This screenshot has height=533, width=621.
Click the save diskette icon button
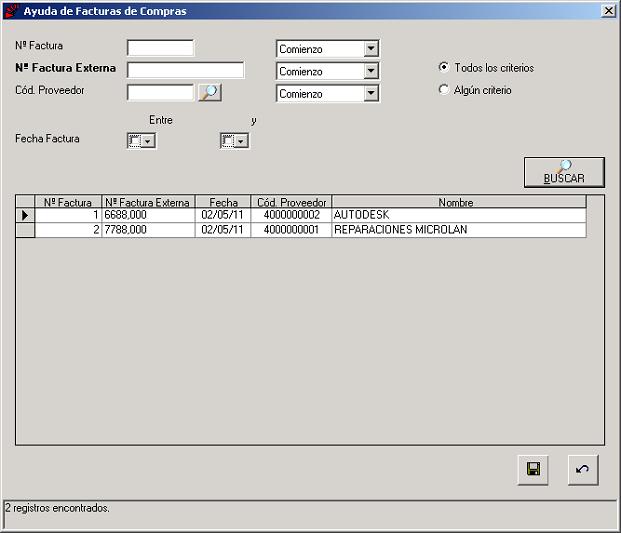(x=533, y=470)
